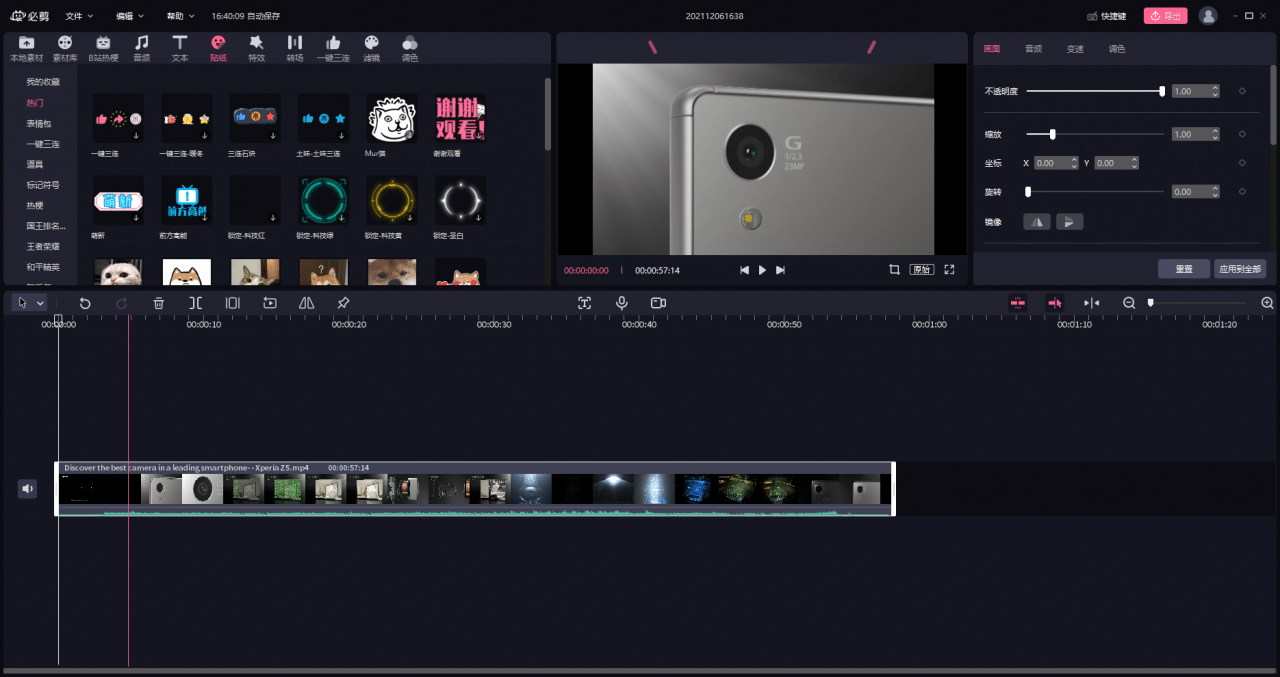Click the 不透明度 opacity slider handle

[x=1161, y=91]
